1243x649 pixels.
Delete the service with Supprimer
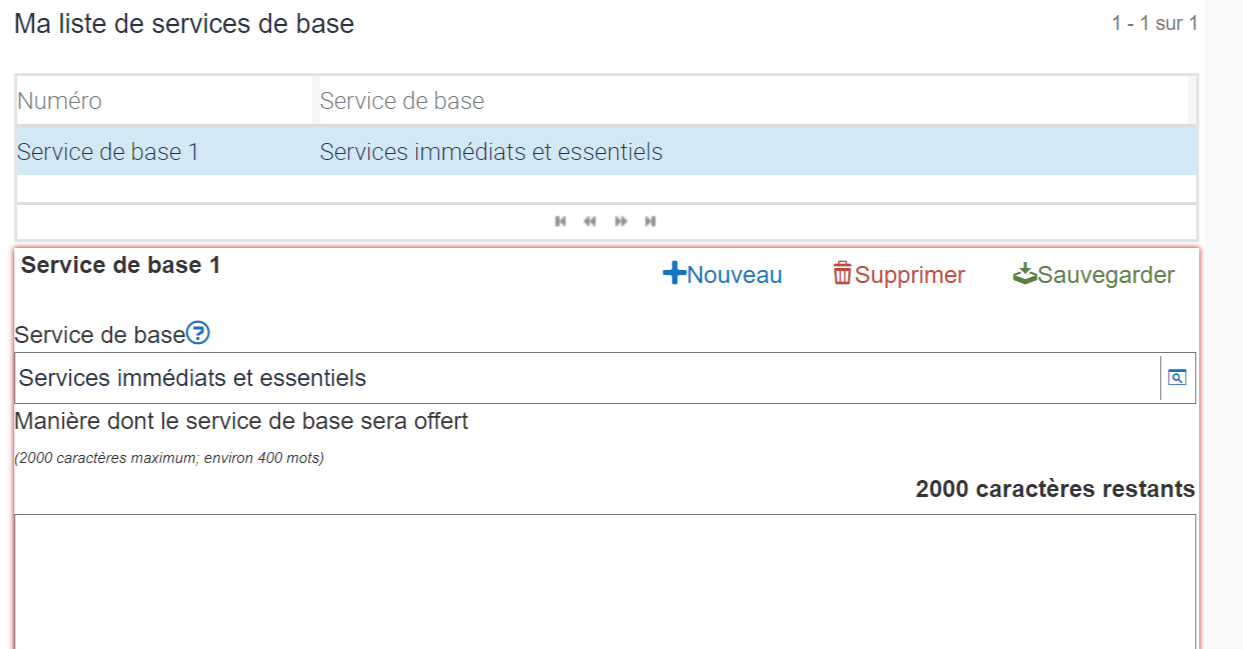pyautogui.click(x=899, y=275)
